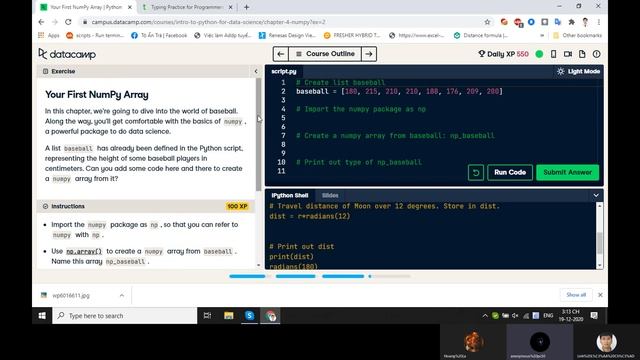Open the report issue info icon
The height and width of the screenshot is (360, 640).
[596, 54]
